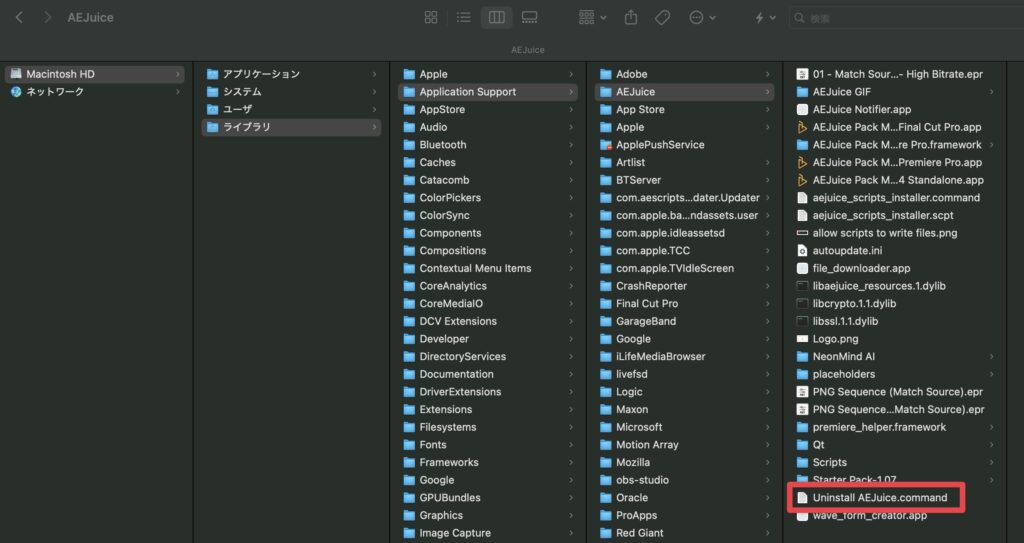Open the Adobe folder icon
This screenshot has width=1024, height=543.
pos(606,74)
